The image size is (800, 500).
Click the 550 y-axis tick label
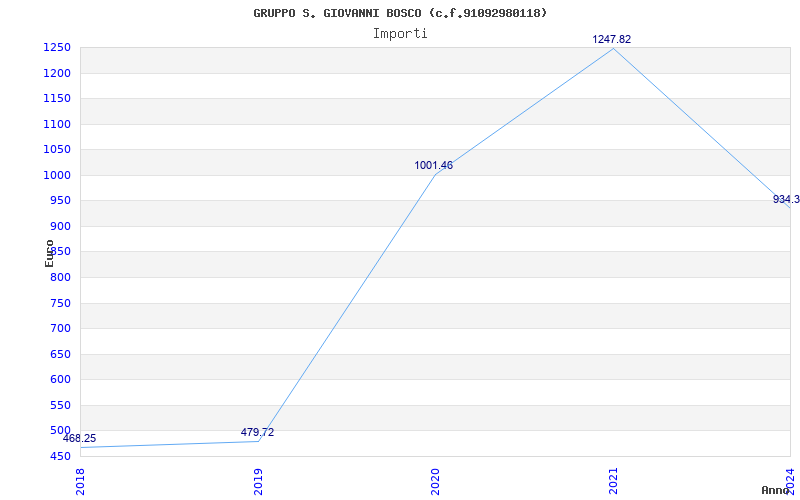coord(60,405)
